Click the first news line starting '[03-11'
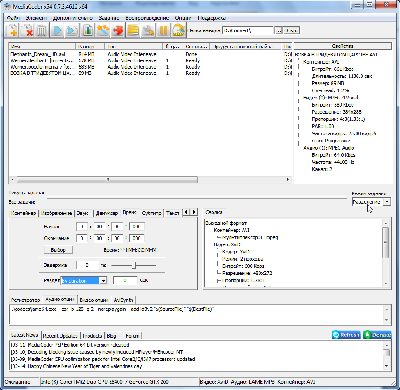Image resolution: width=400 pixels, height=390 pixels. coord(70,345)
